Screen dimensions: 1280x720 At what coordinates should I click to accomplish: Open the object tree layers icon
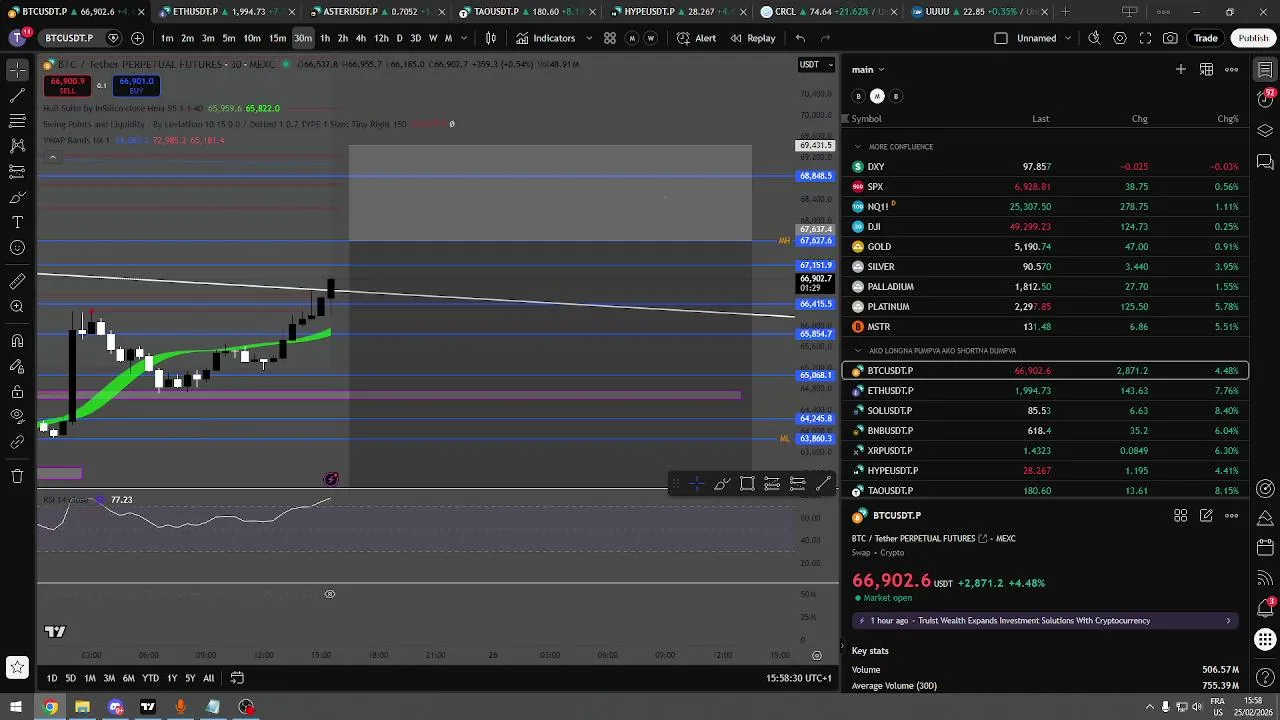coord(1265,131)
